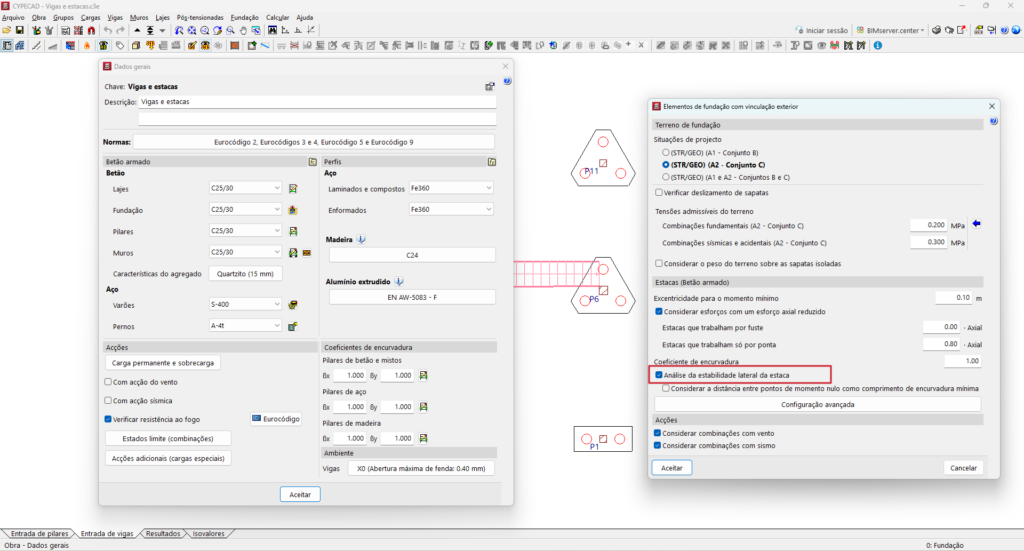Click Betão armado section options icon
Viewport: 1024px width, 551px height.
[313, 162]
